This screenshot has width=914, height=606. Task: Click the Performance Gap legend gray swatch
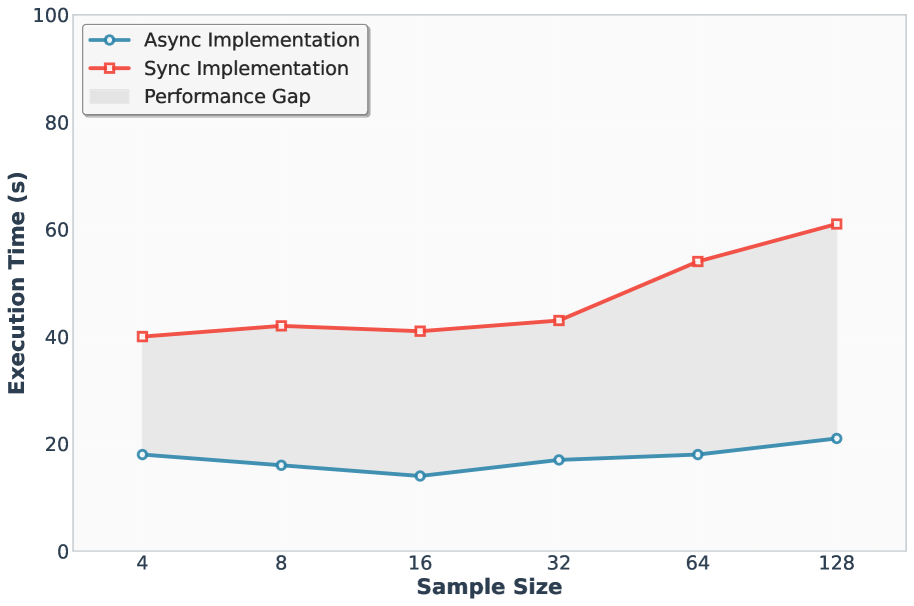click(110, 97)
